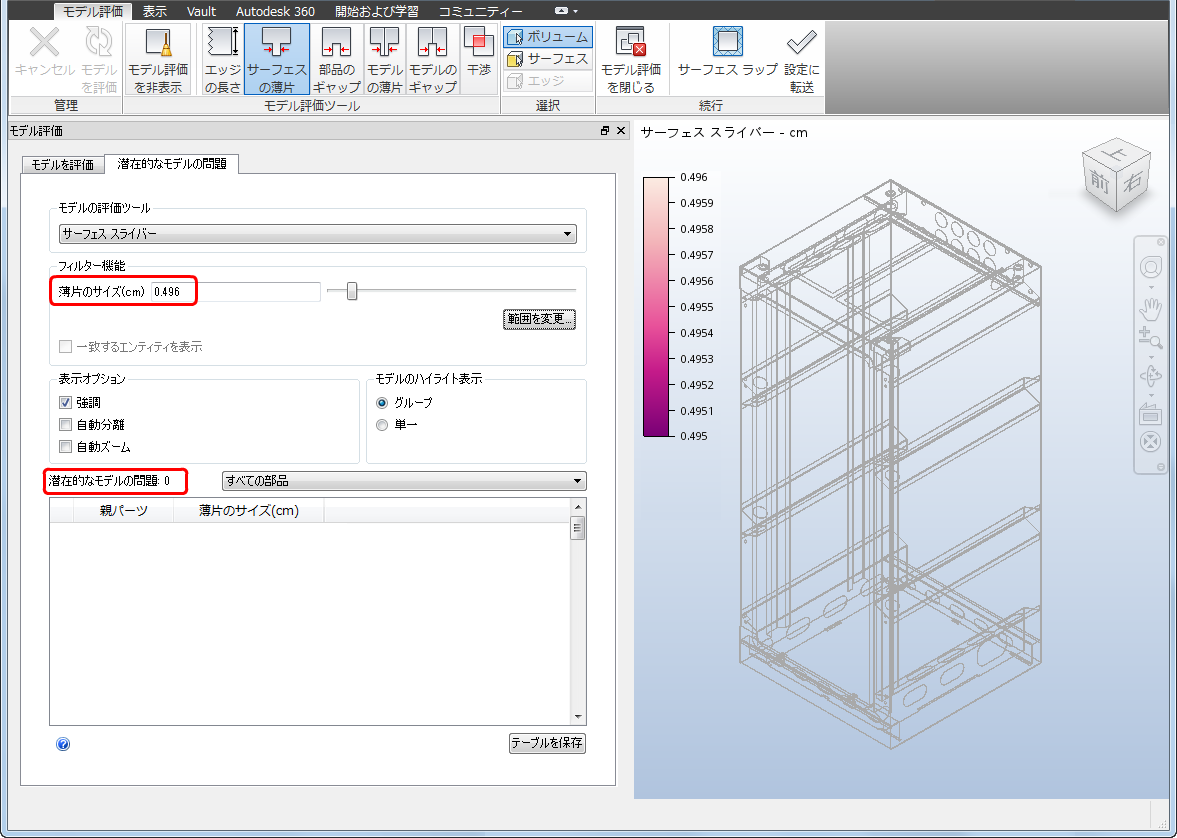Screen dimensions: 1177x838
Task: Open the サーフェス スライバー tool dropdown
Action: coord(318,234)
